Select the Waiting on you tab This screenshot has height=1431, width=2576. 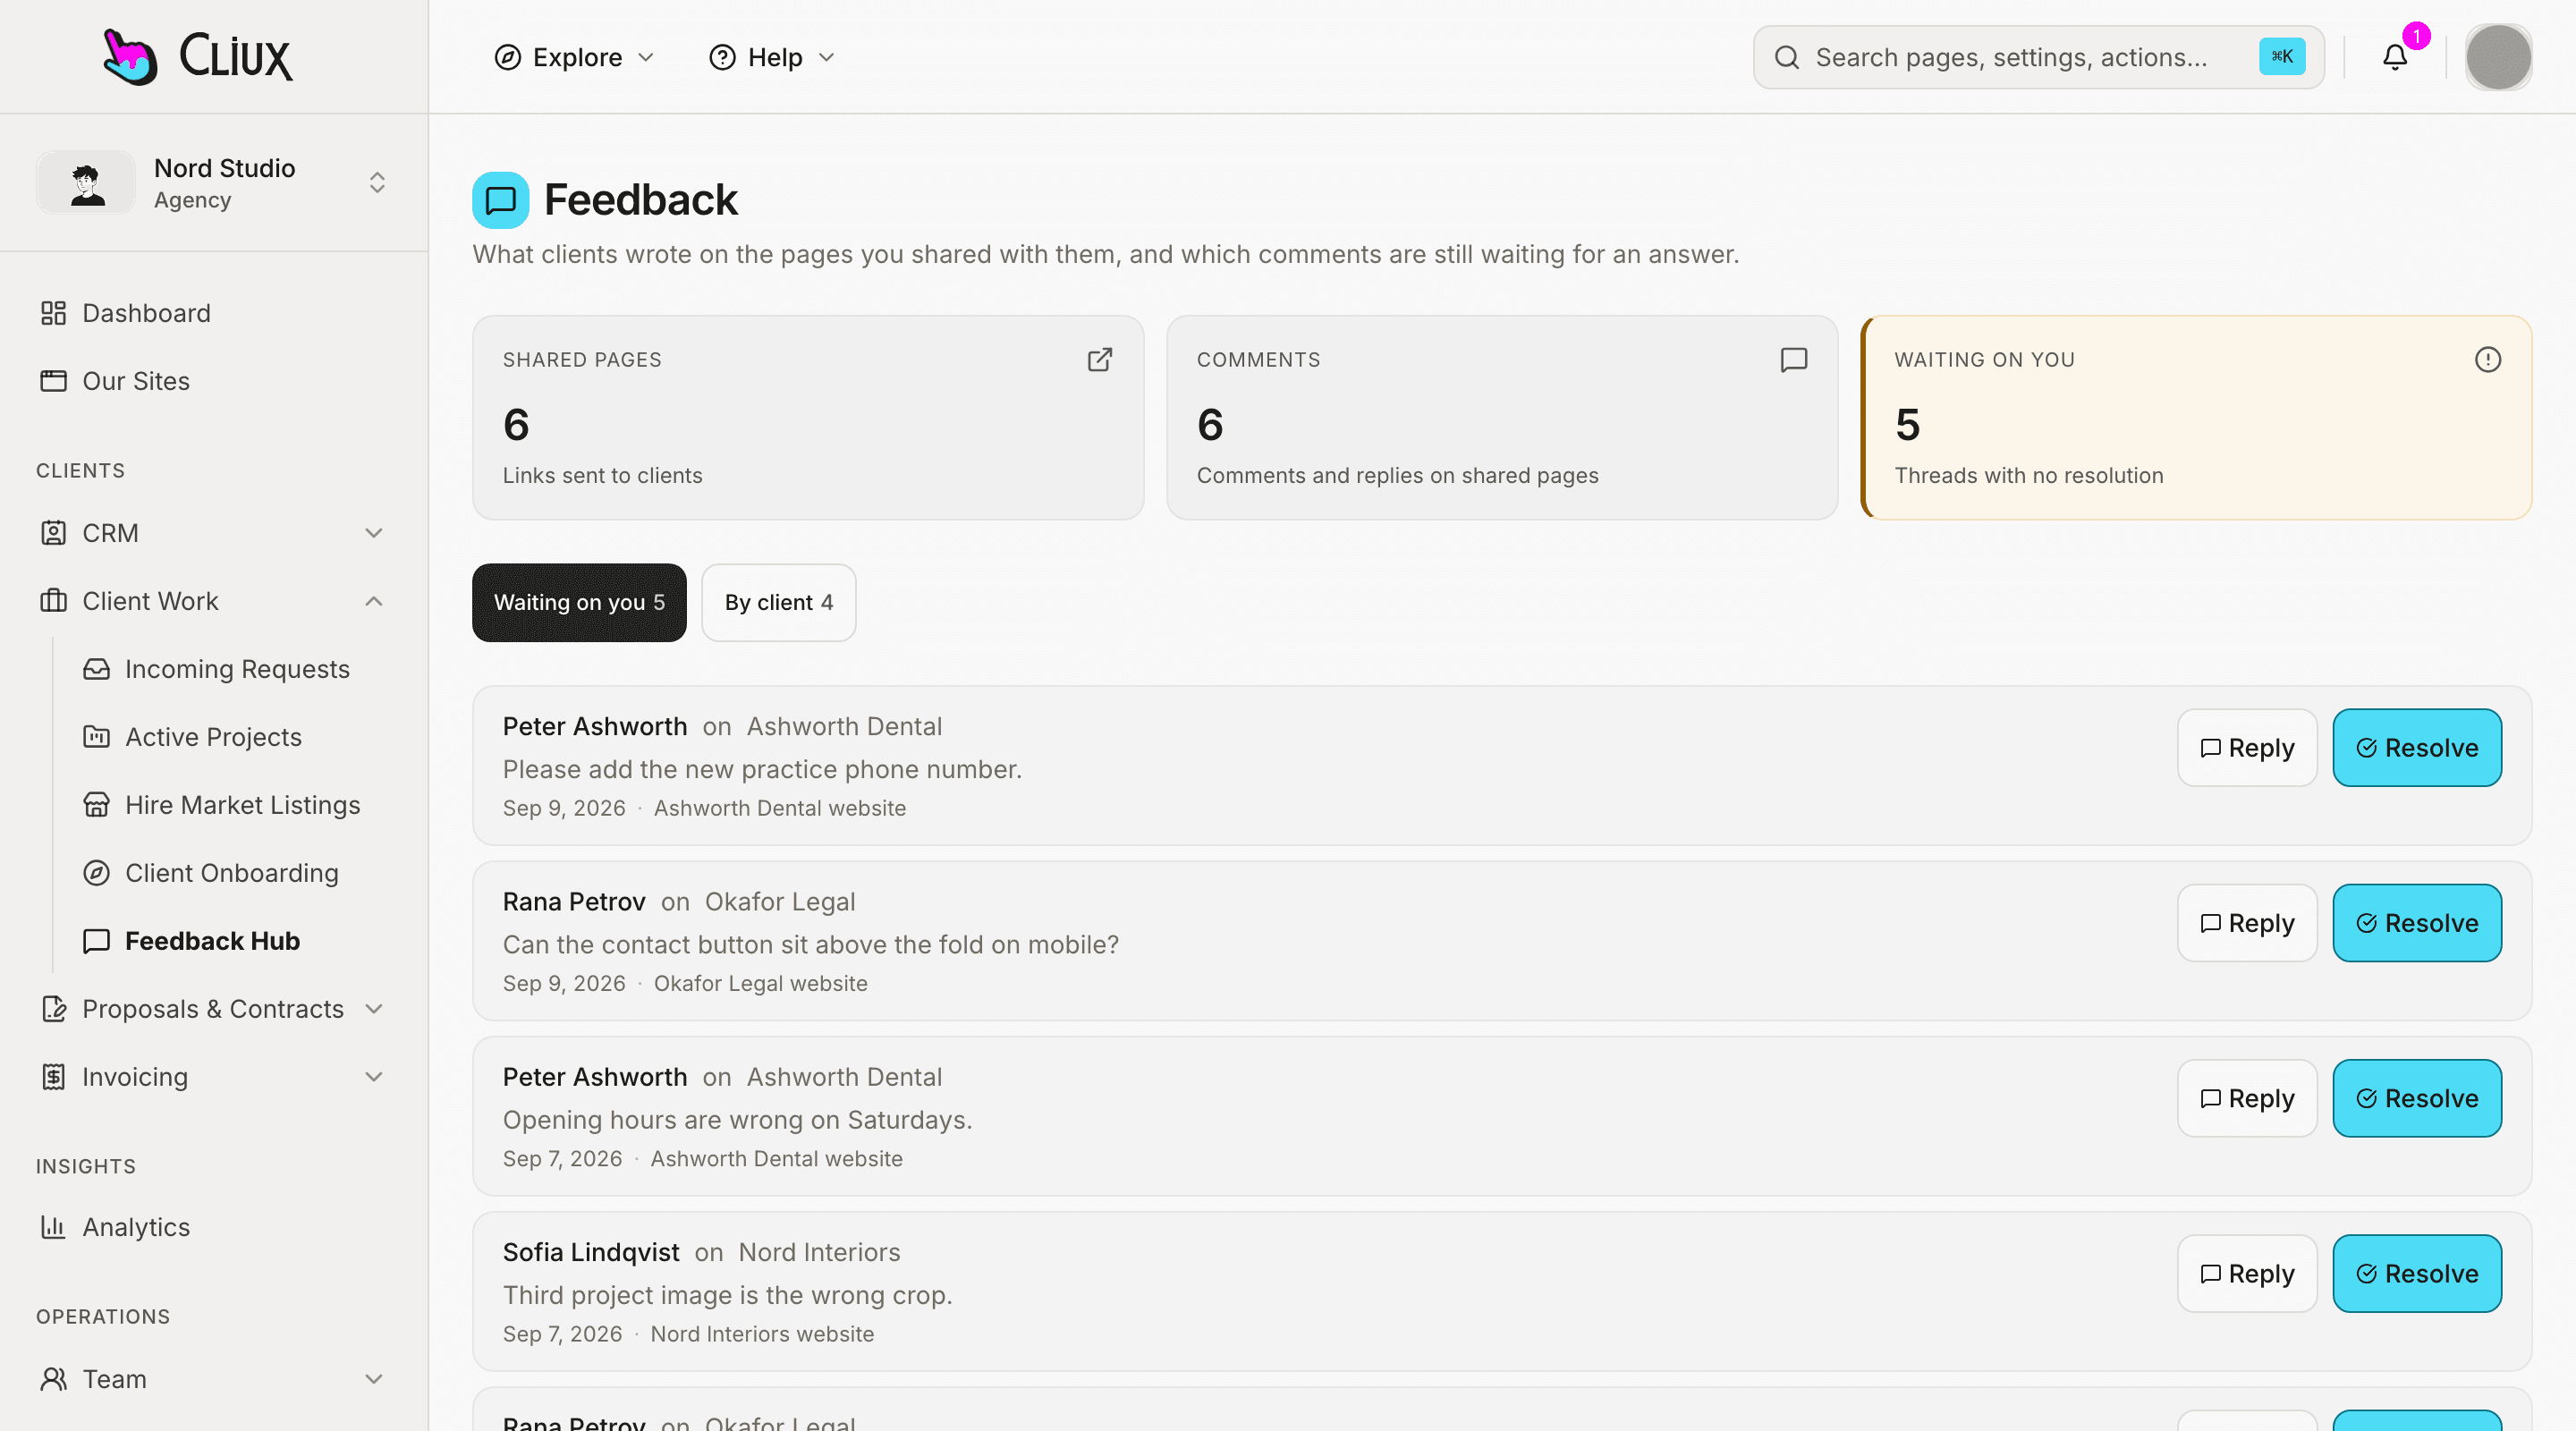579,602
